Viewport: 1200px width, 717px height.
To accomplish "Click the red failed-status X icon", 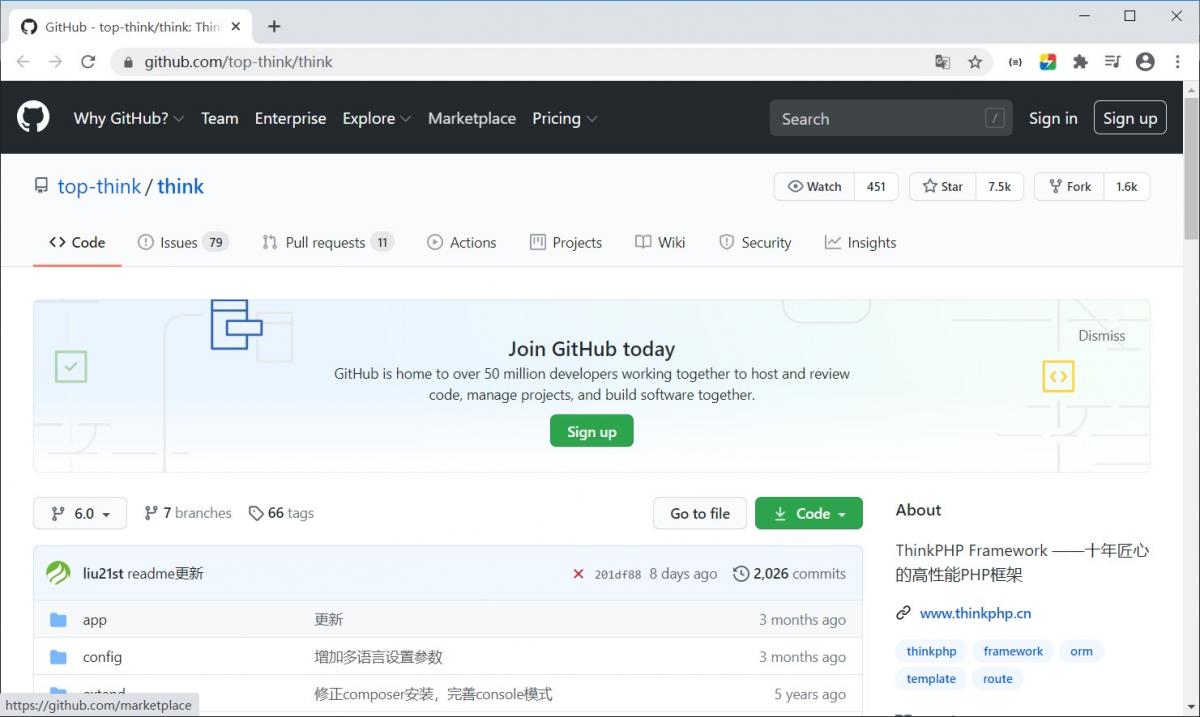I will pos(578,574).
